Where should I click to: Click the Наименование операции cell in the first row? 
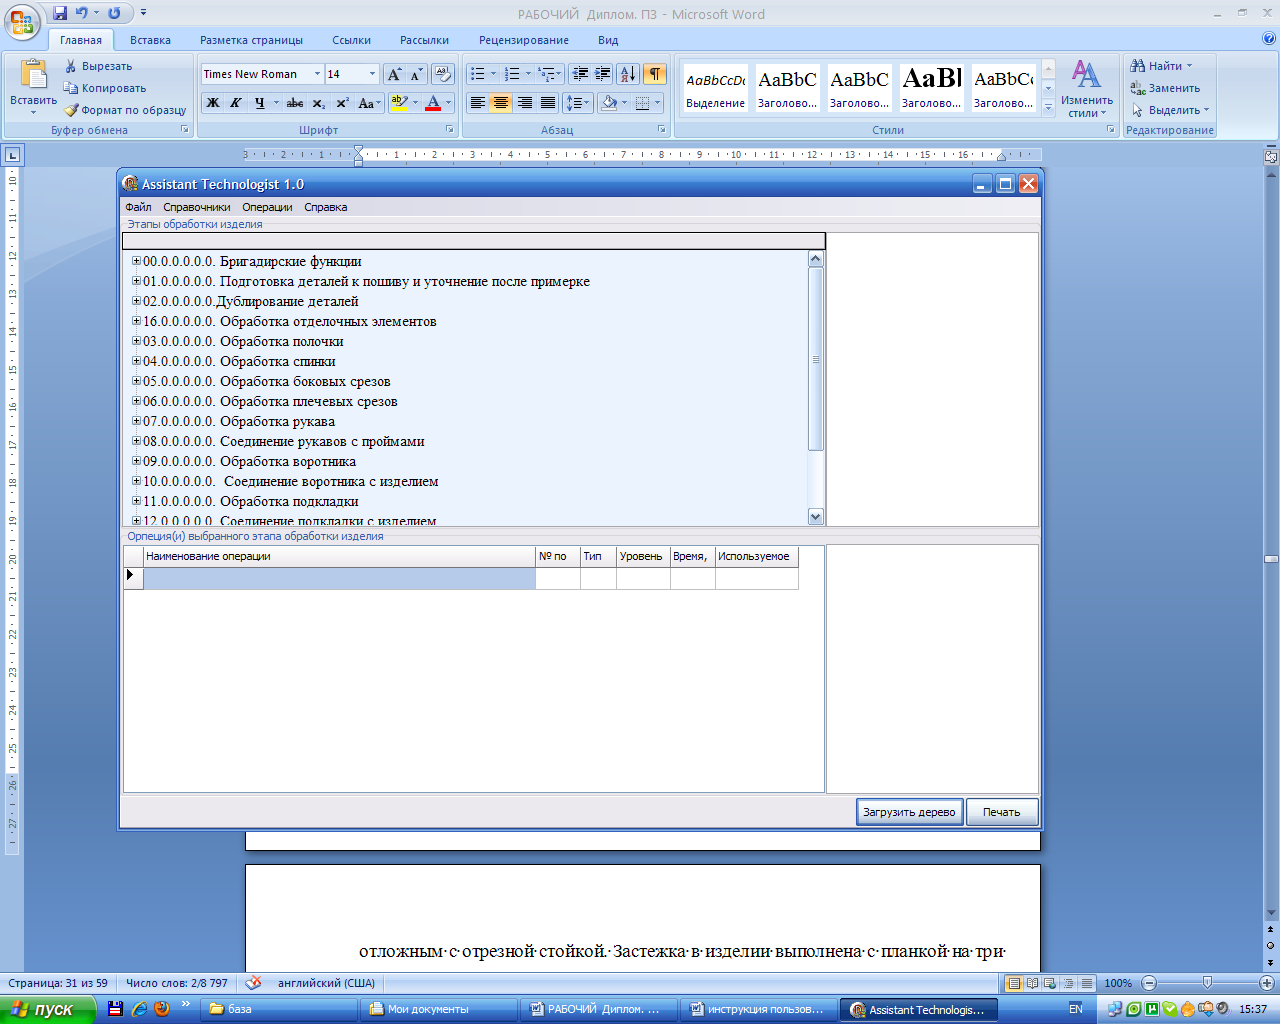(340, 578)
